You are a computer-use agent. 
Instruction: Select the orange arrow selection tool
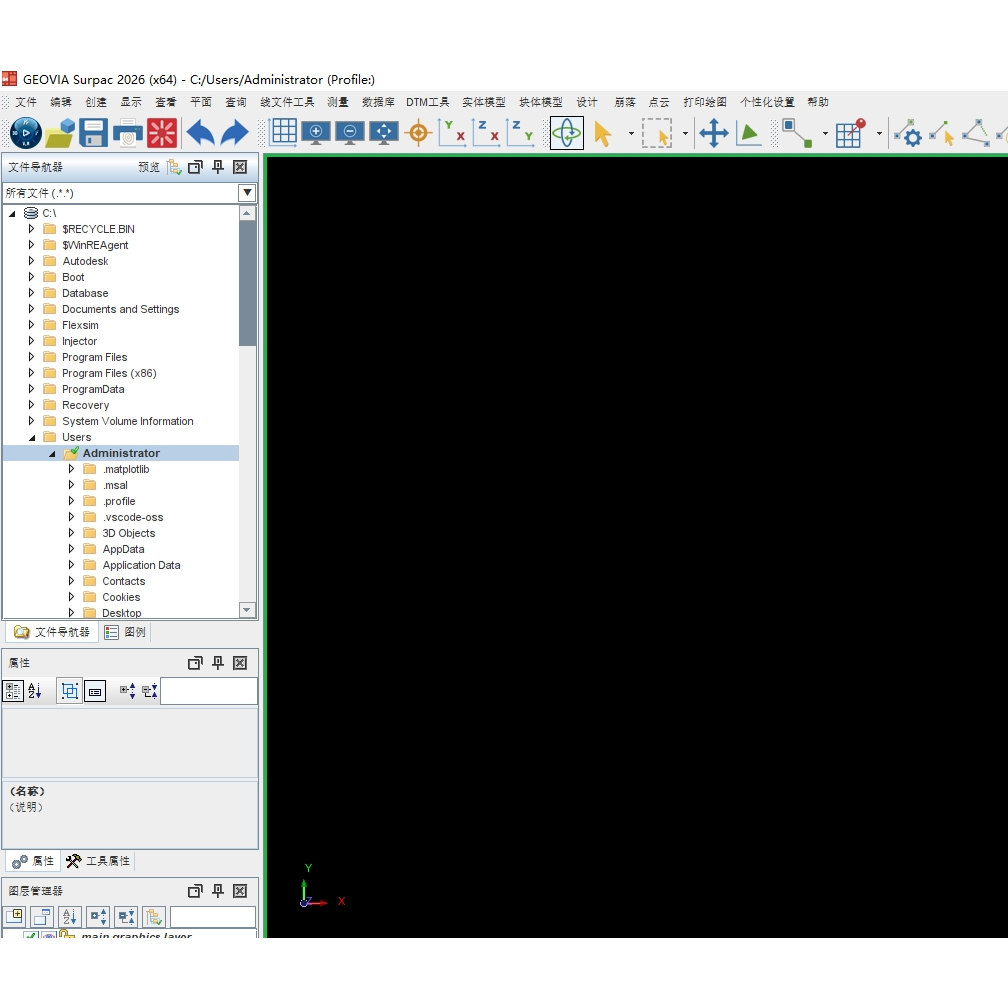tap(603, 134)
